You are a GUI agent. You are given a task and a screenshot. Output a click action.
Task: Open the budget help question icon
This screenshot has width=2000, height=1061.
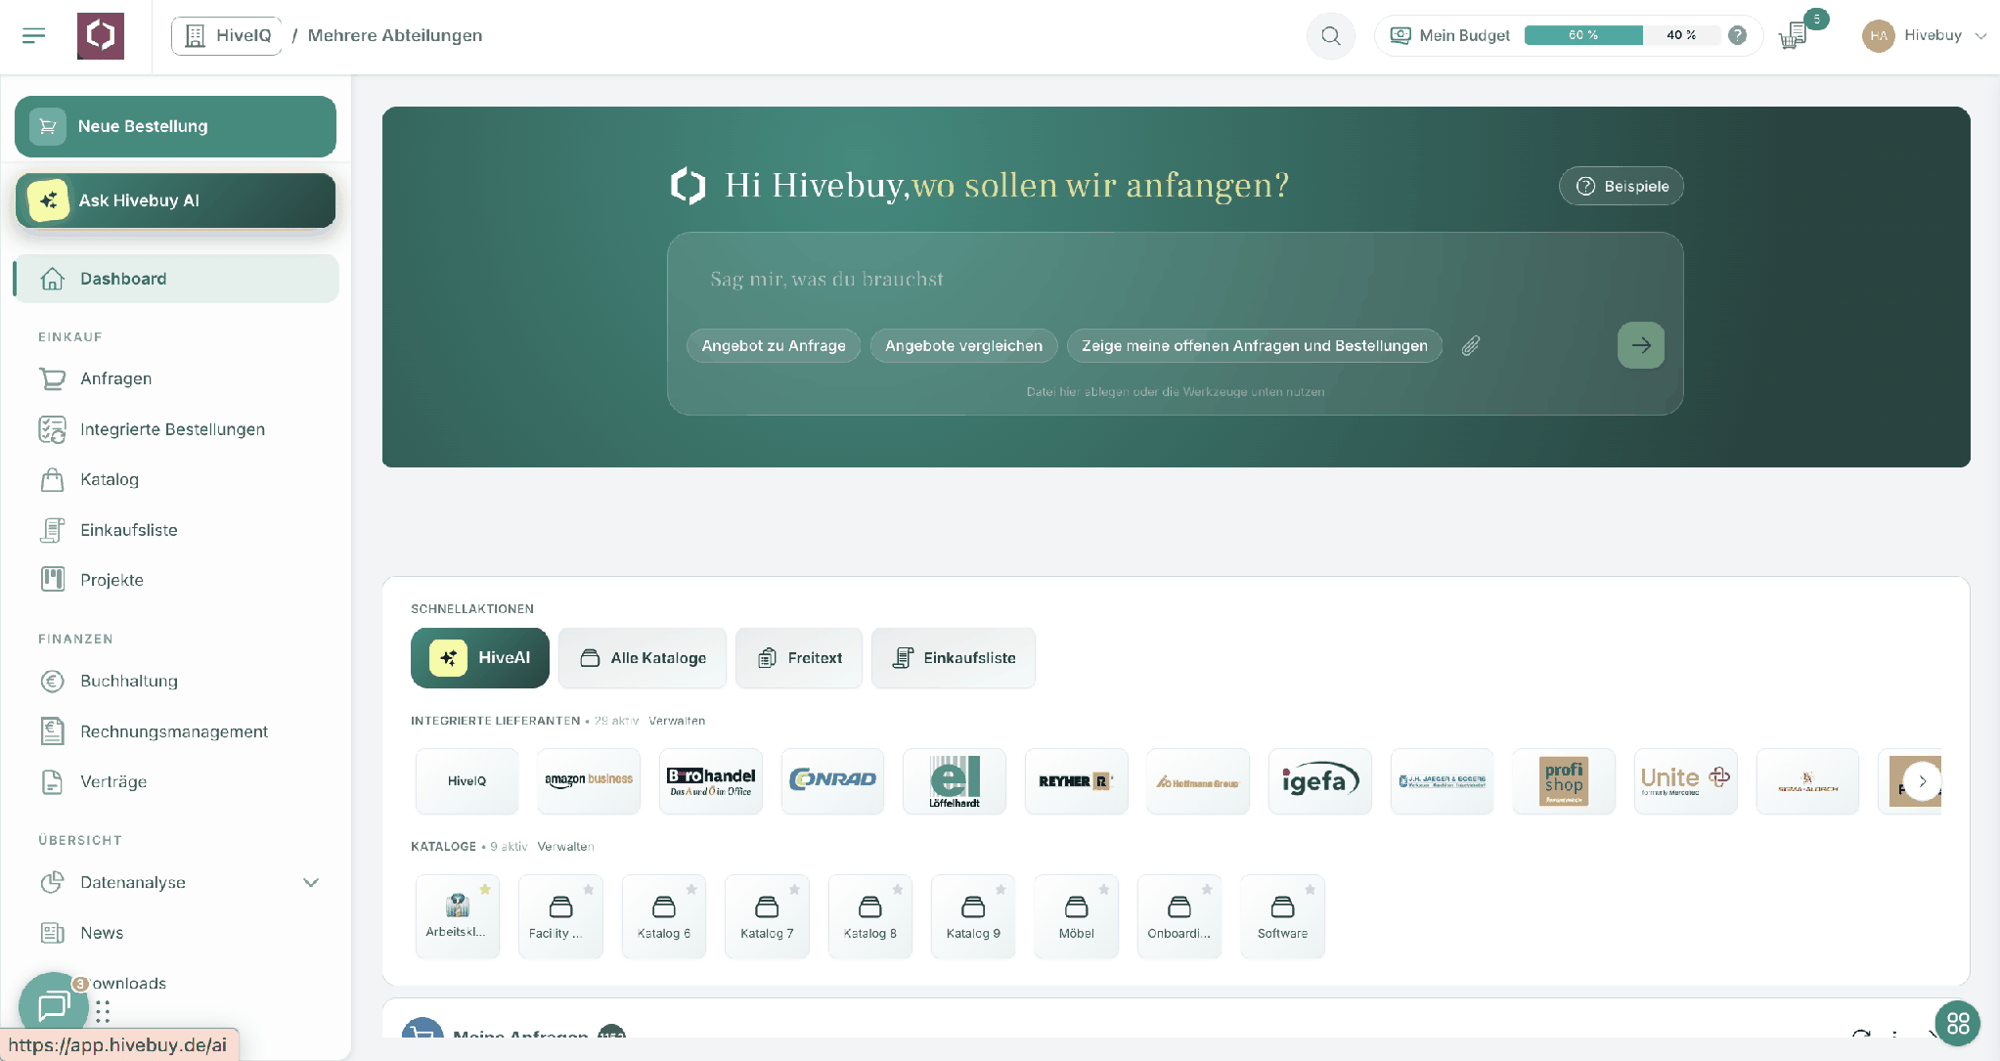coord(1737,35)
